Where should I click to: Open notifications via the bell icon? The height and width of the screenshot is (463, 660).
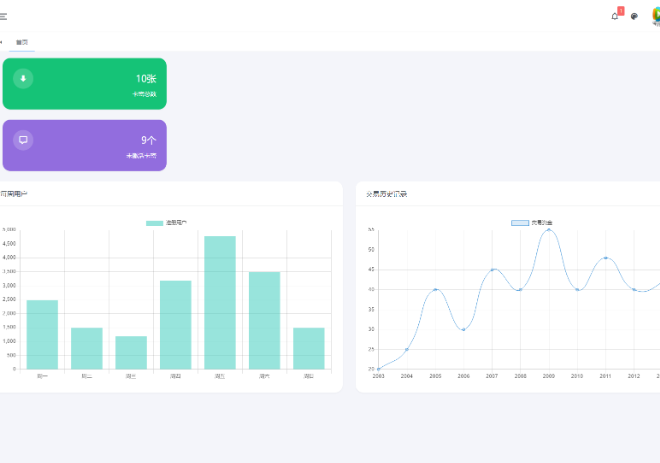click(615, 16)
